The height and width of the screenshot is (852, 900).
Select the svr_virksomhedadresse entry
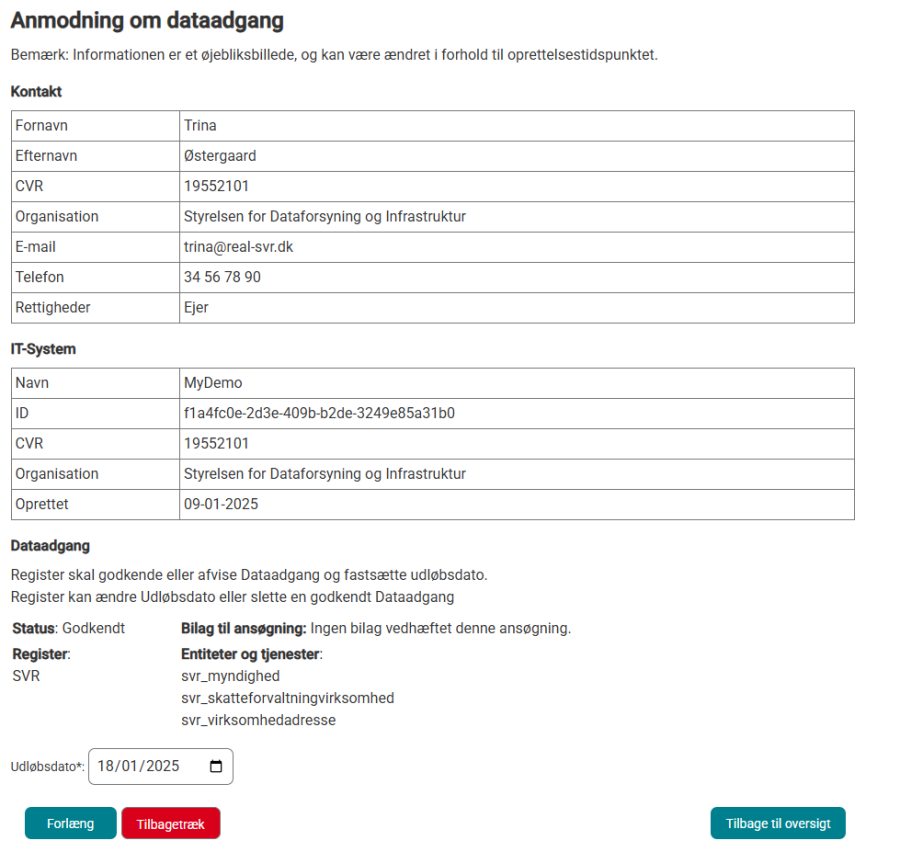tap(258, 720)
